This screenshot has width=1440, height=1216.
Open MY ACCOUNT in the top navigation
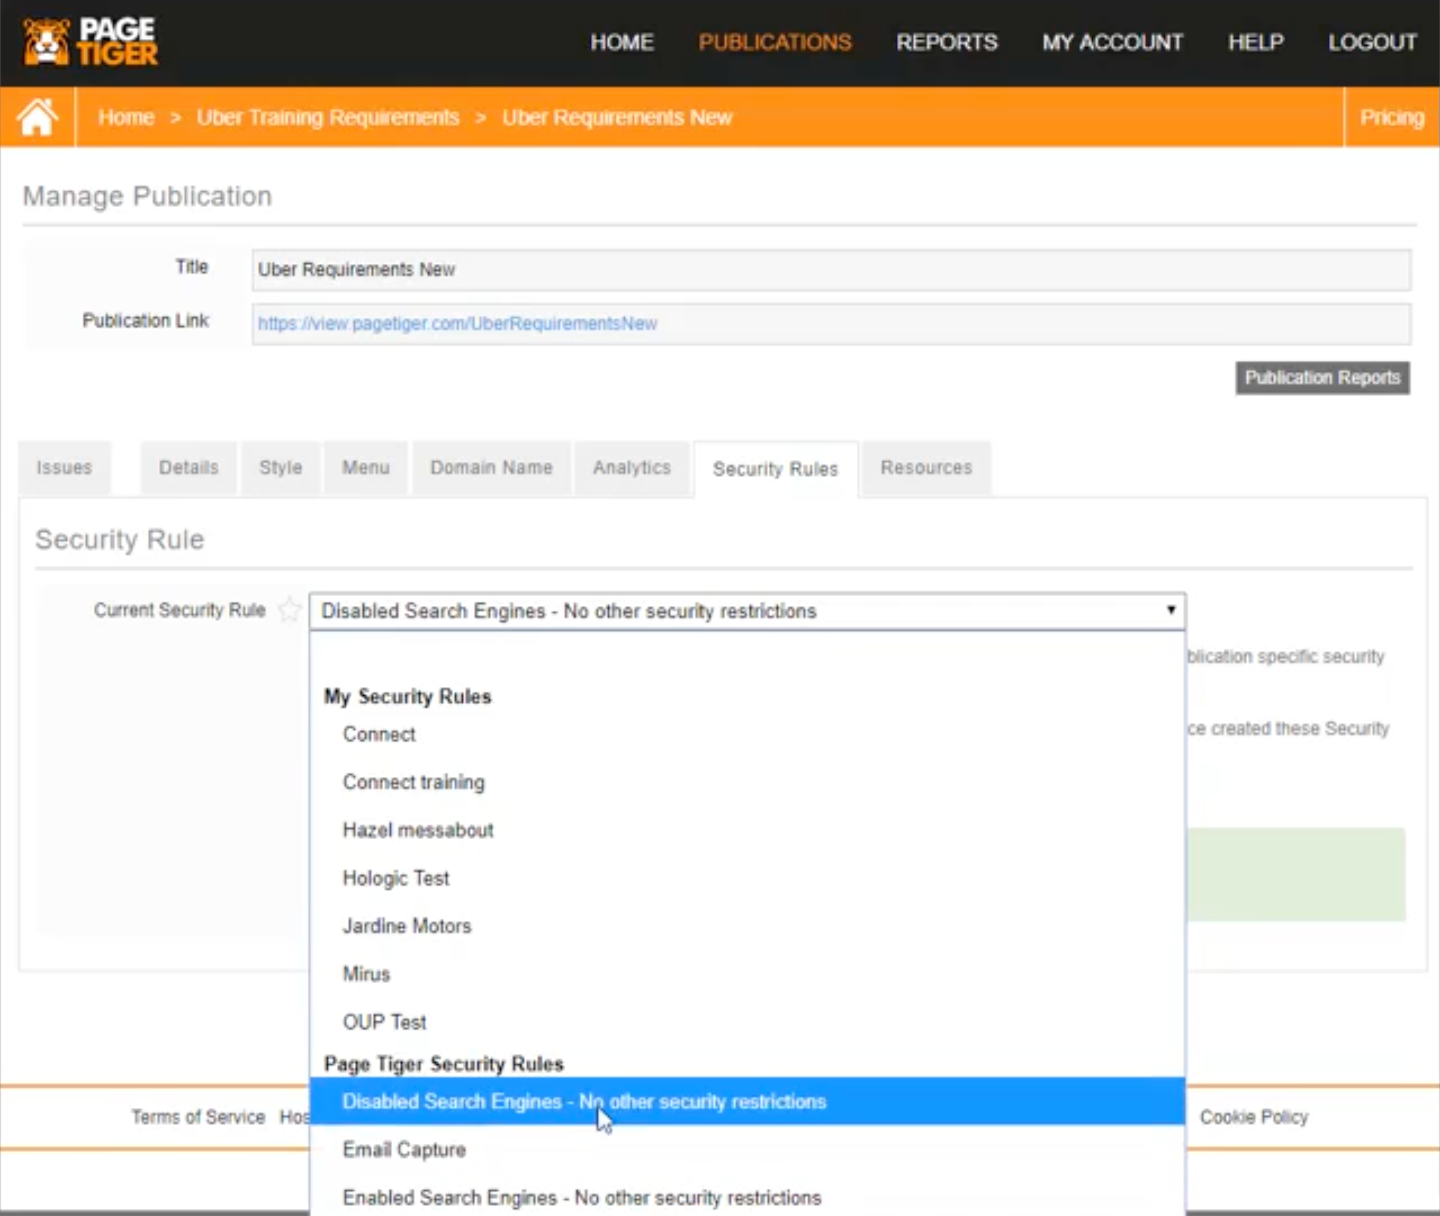click(1113, 42)
